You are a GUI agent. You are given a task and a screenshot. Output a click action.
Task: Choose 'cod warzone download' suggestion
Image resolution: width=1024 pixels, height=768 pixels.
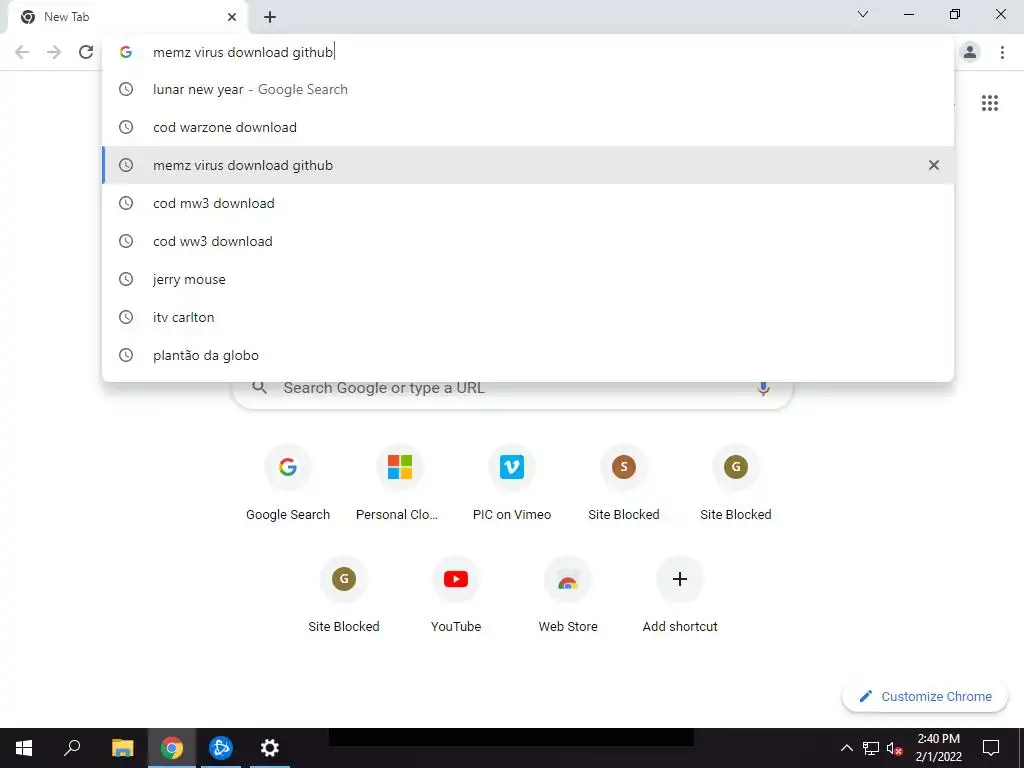click(528, 127)
